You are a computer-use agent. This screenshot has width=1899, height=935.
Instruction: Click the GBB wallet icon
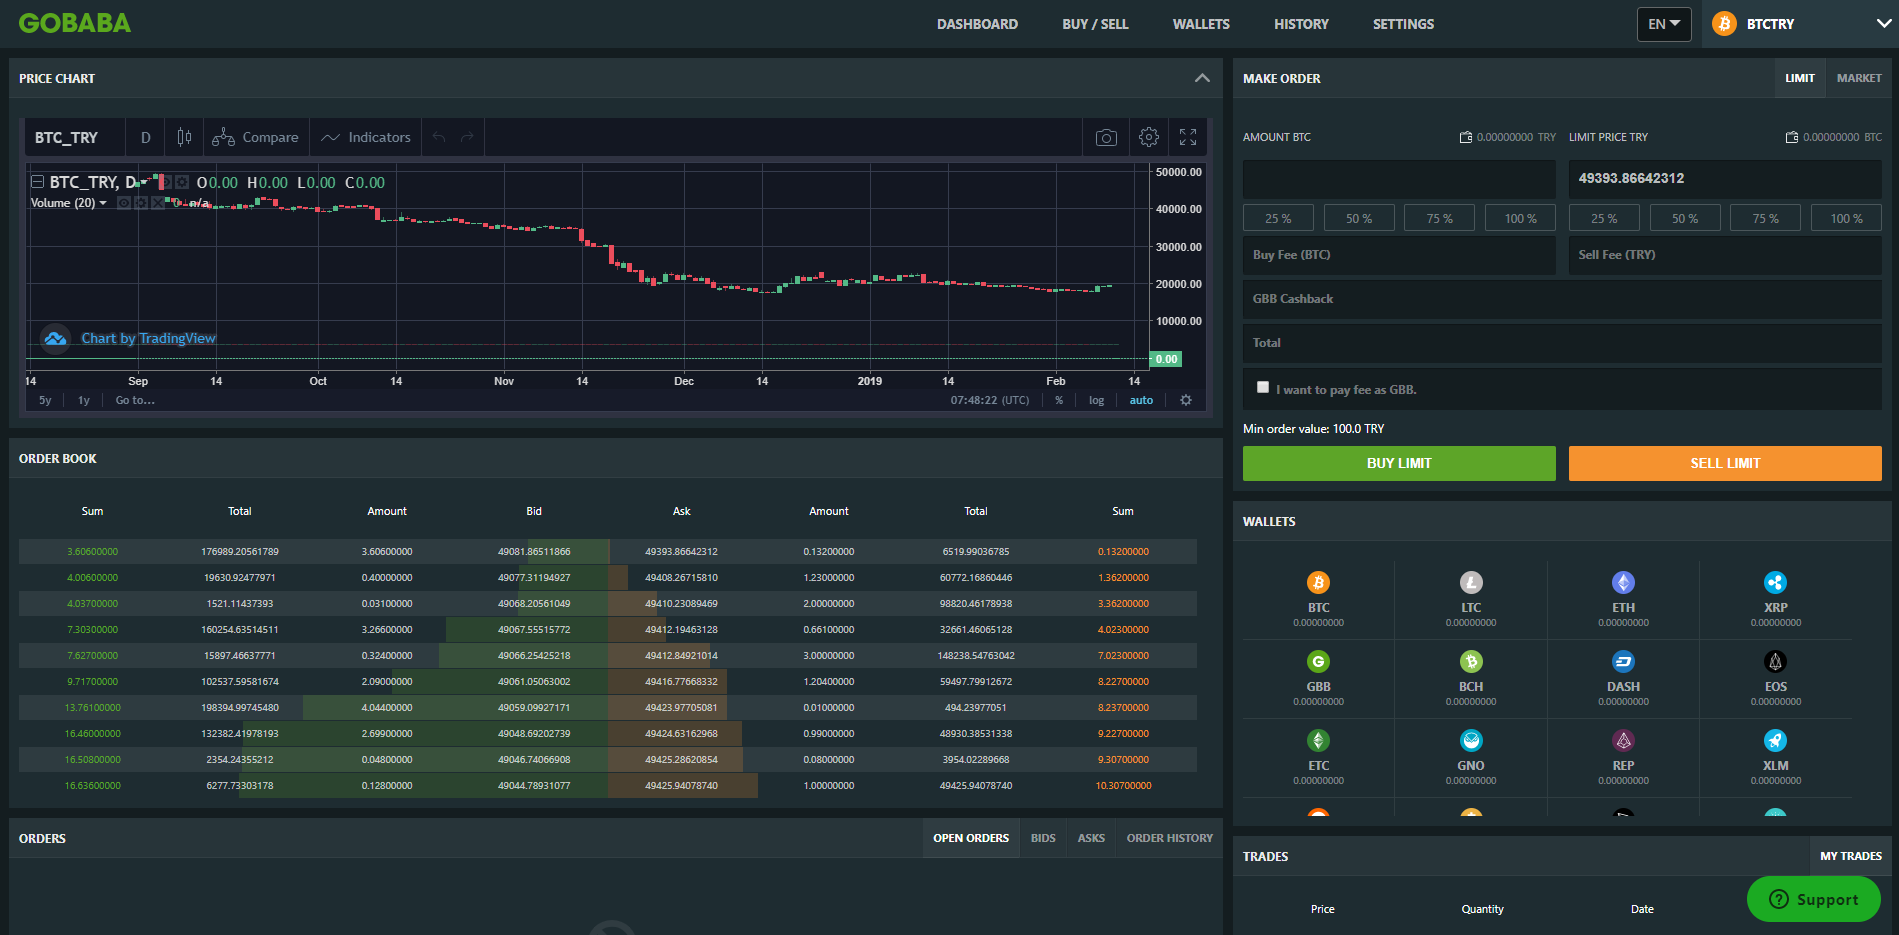pyautogui.click(x=1318, y=661)
